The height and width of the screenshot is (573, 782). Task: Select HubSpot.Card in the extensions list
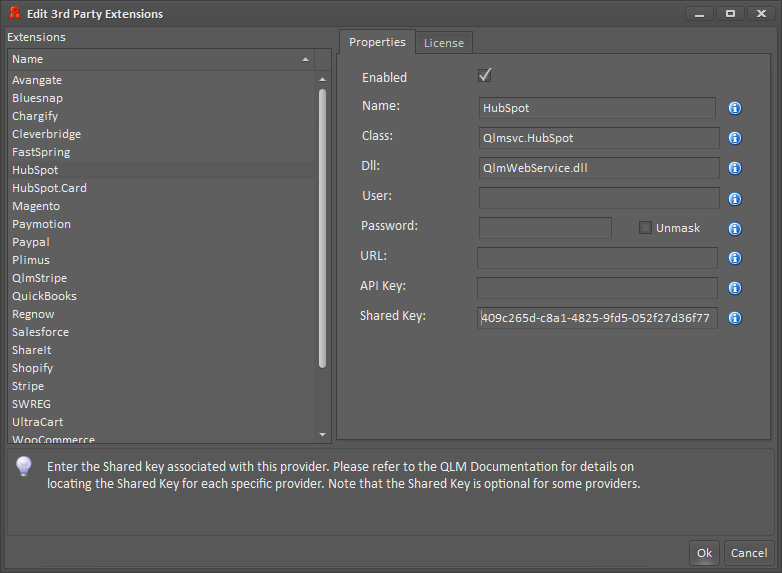(161, 188)
